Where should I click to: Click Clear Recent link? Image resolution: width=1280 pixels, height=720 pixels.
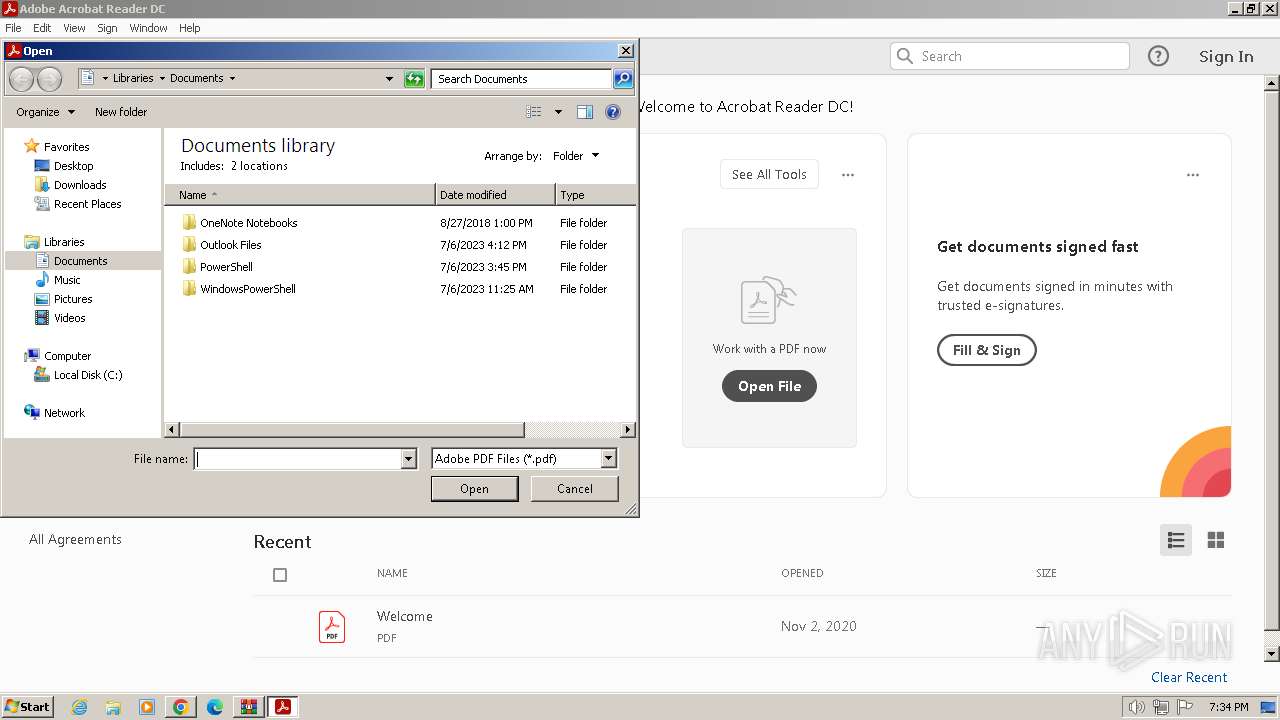click(x=1189, y=677)
